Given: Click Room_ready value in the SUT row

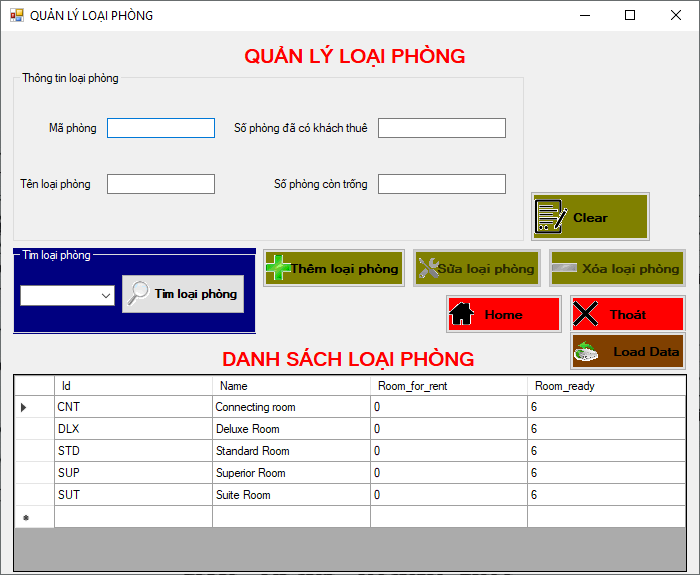Looking at the screenshot, I should point(607,495).
